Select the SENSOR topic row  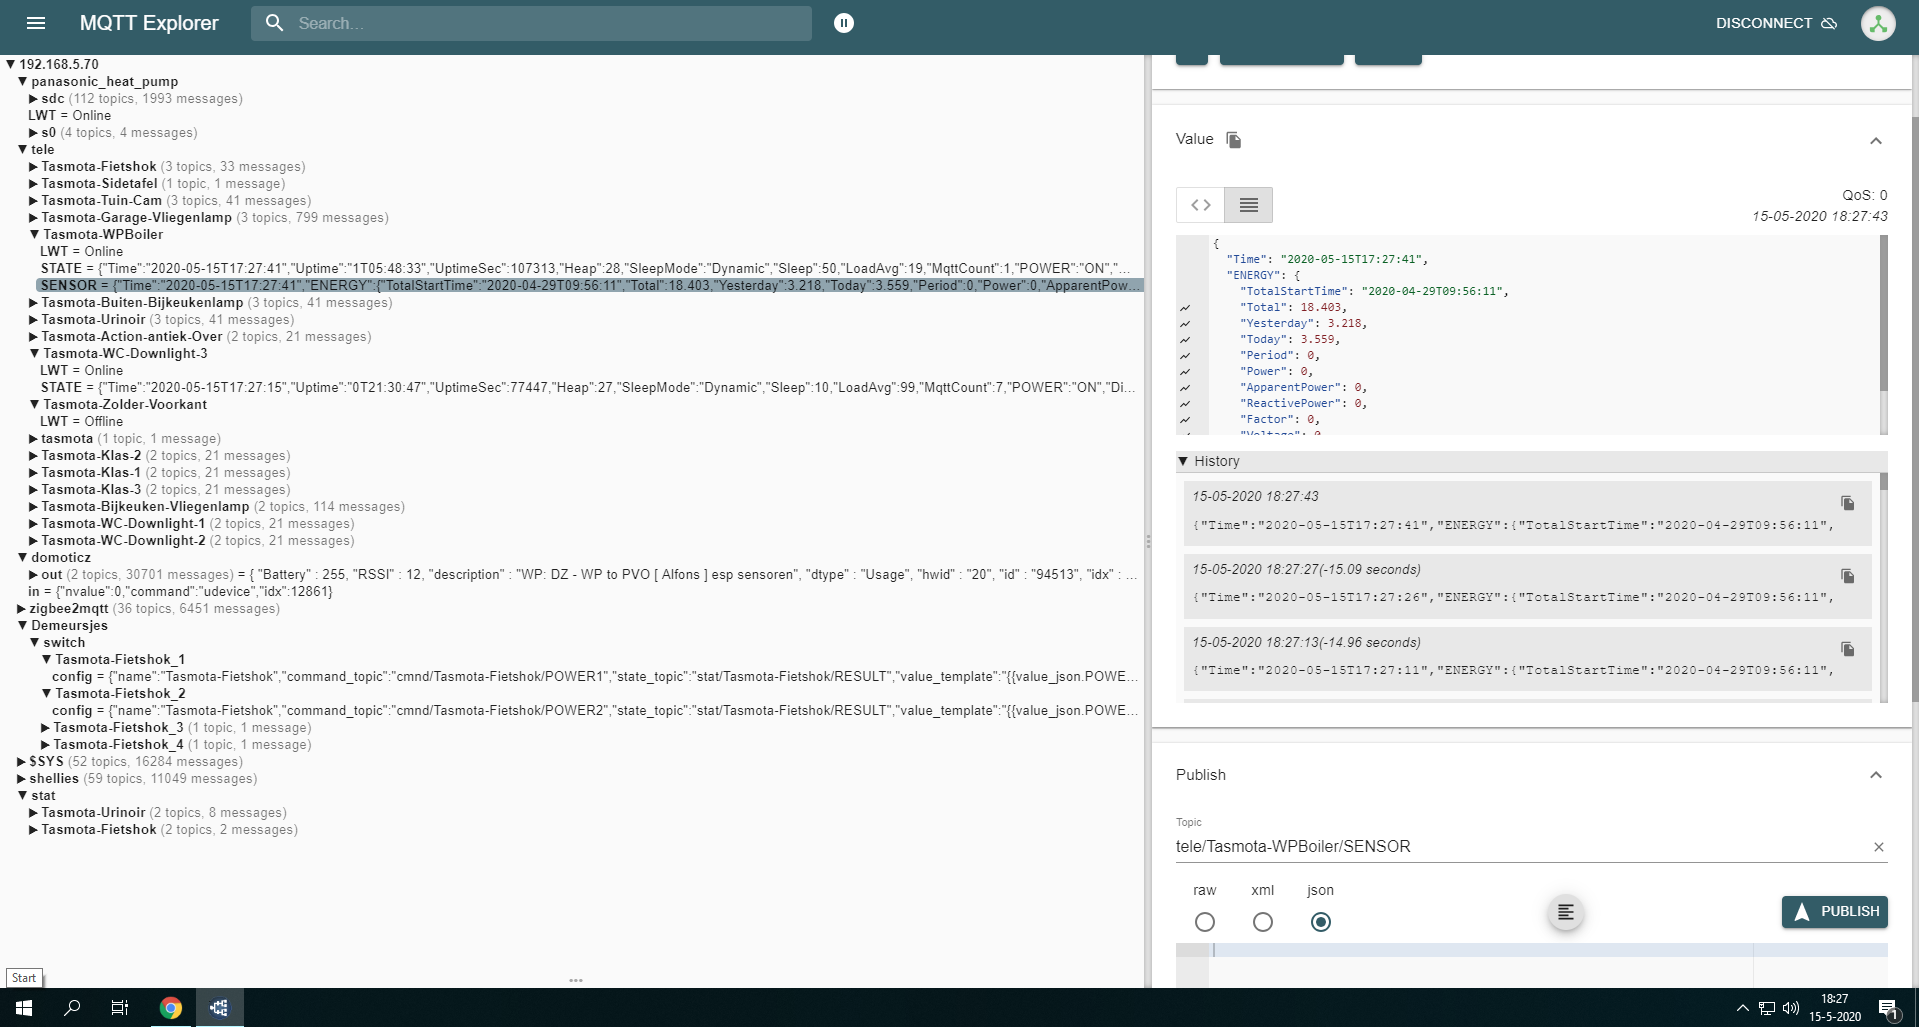(589, 285)
